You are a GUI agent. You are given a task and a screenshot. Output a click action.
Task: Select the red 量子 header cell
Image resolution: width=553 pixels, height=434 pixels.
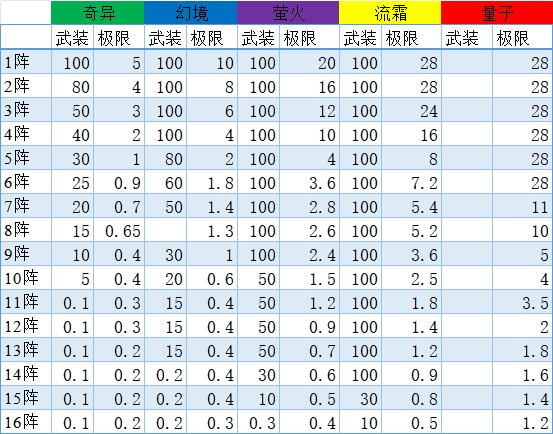click(497, 13)
